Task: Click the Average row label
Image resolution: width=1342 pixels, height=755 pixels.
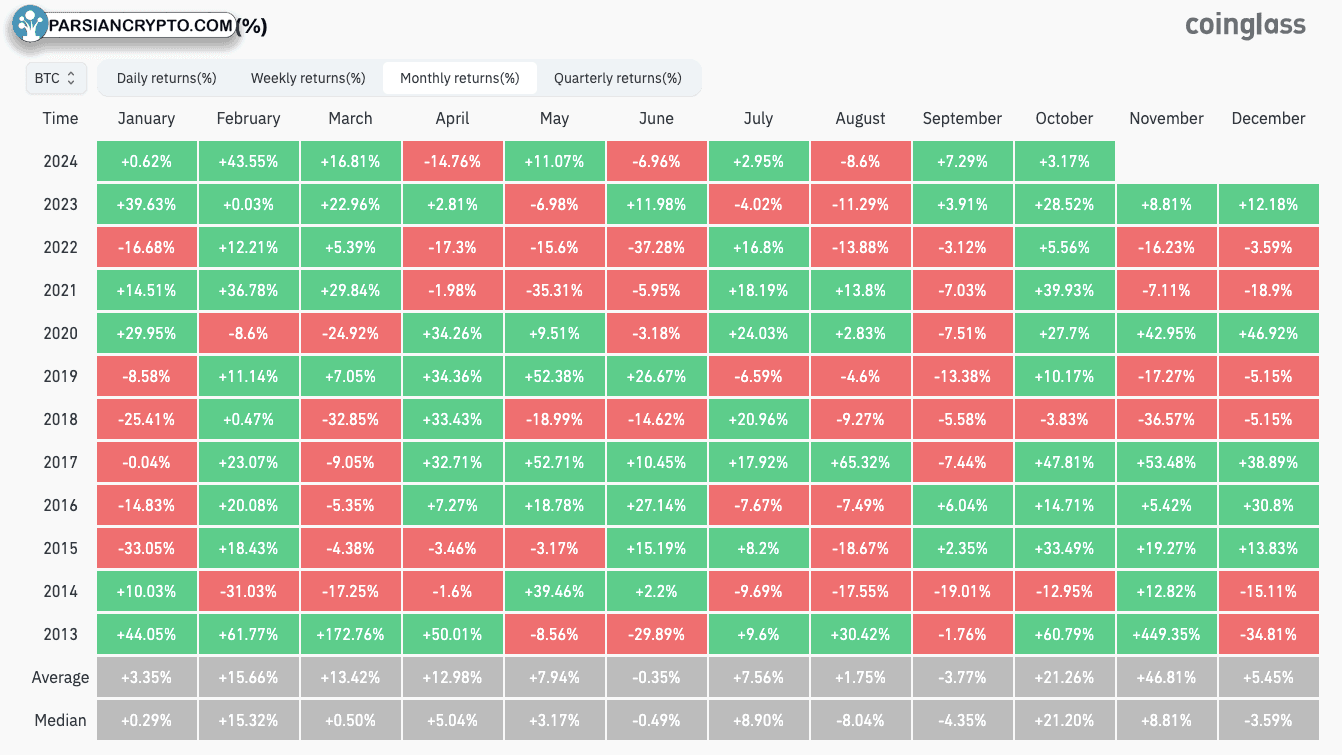Action: [60, 677]
